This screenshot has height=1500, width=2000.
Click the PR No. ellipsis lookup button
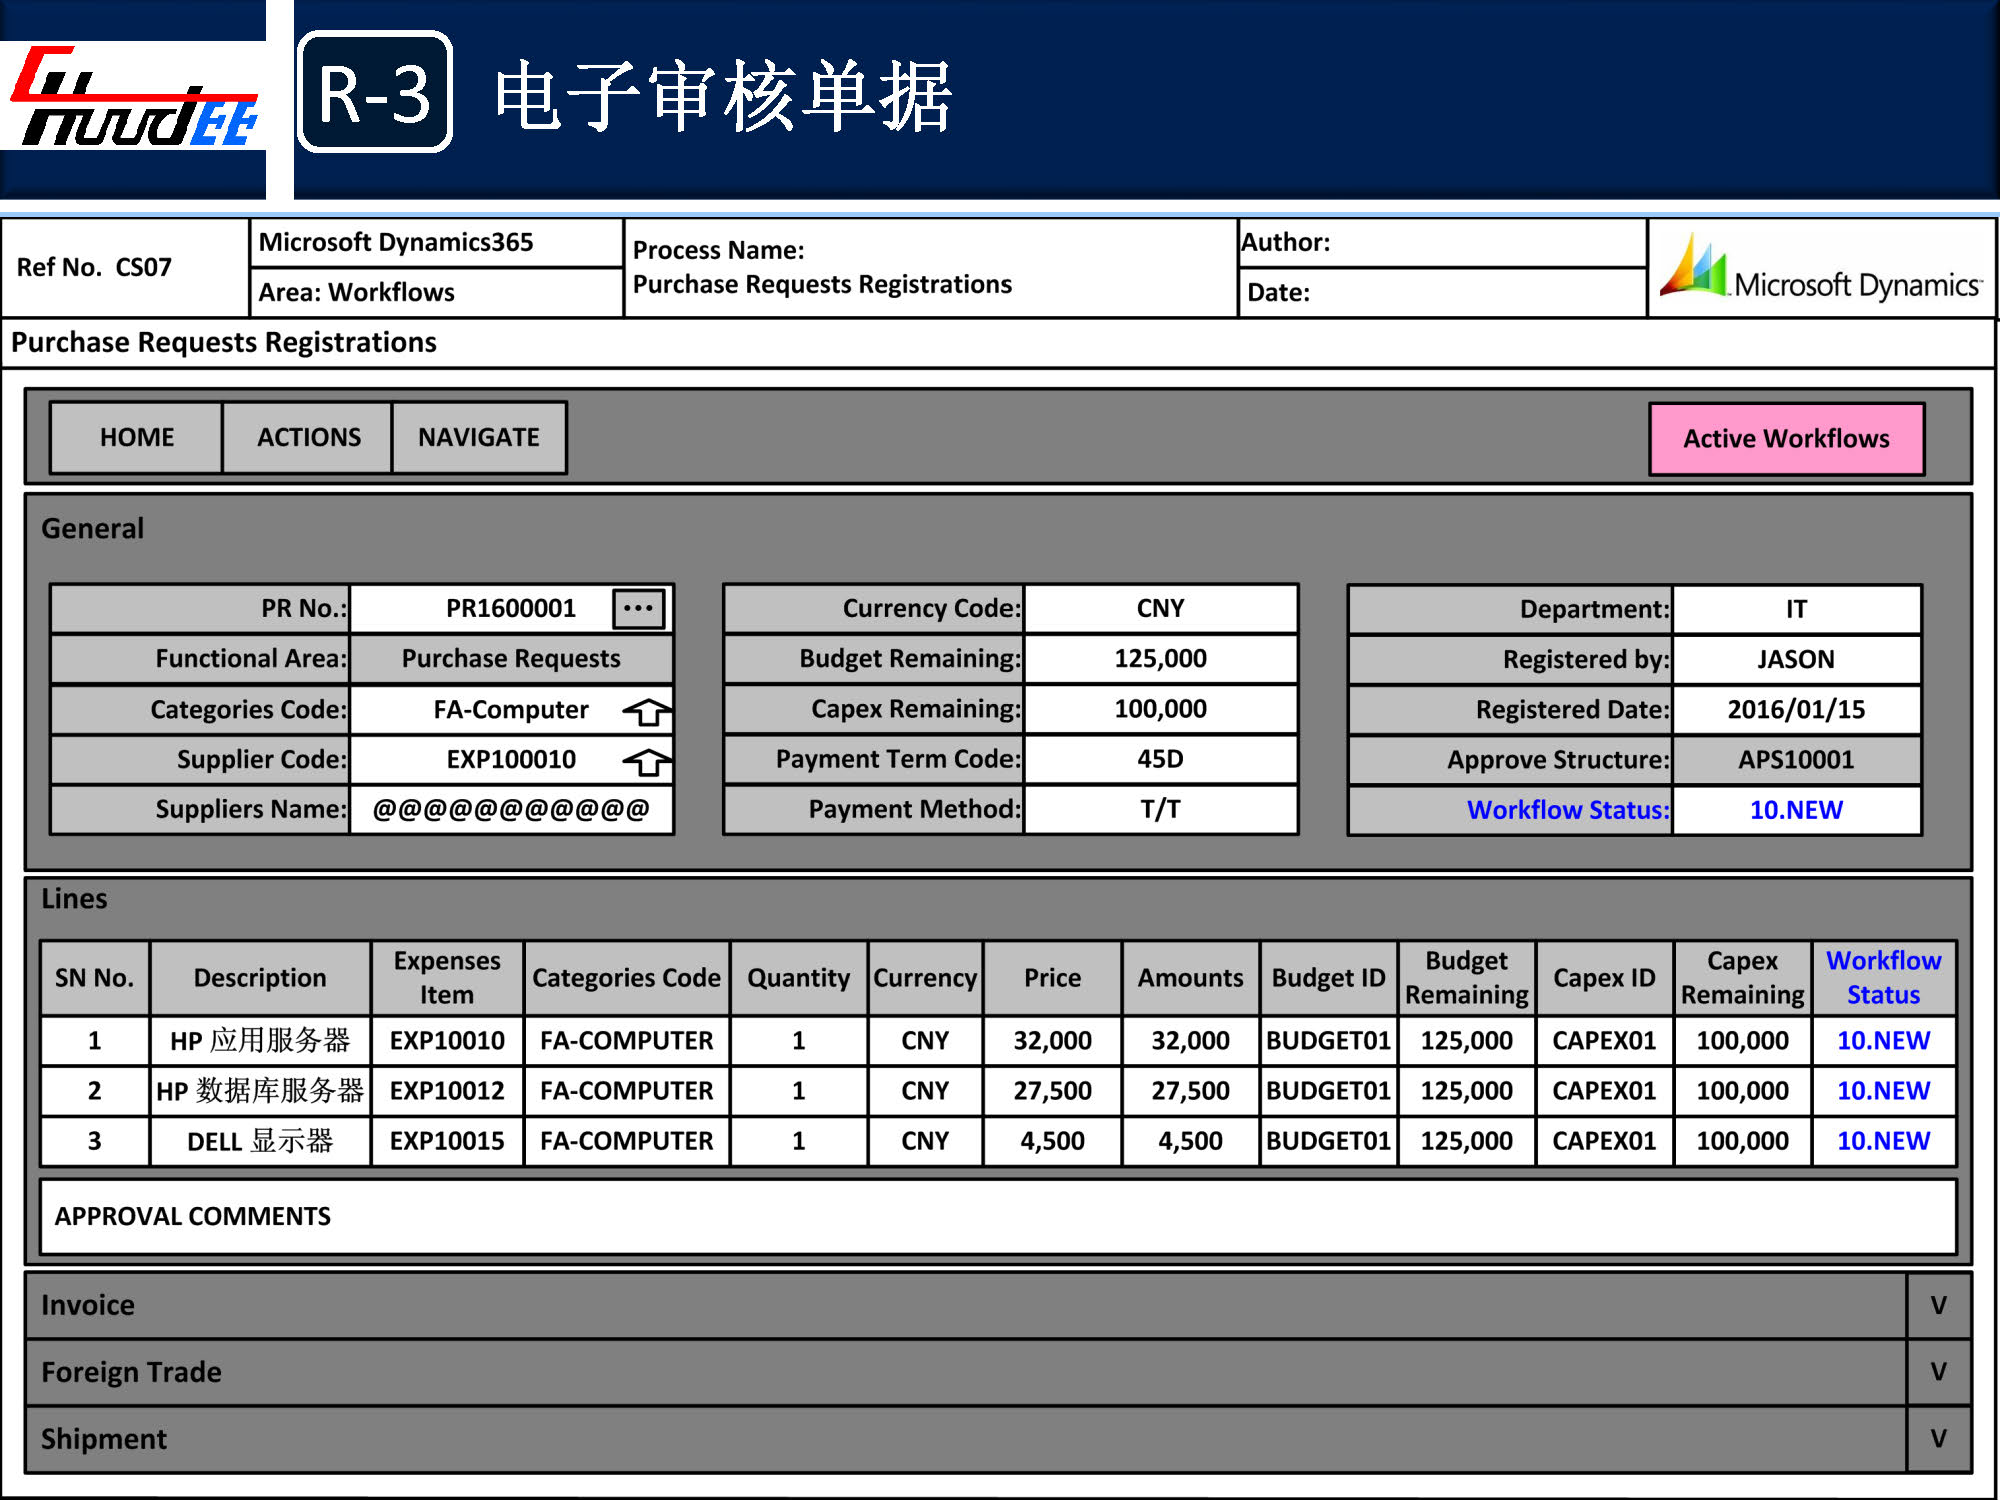tap(638, 608)
